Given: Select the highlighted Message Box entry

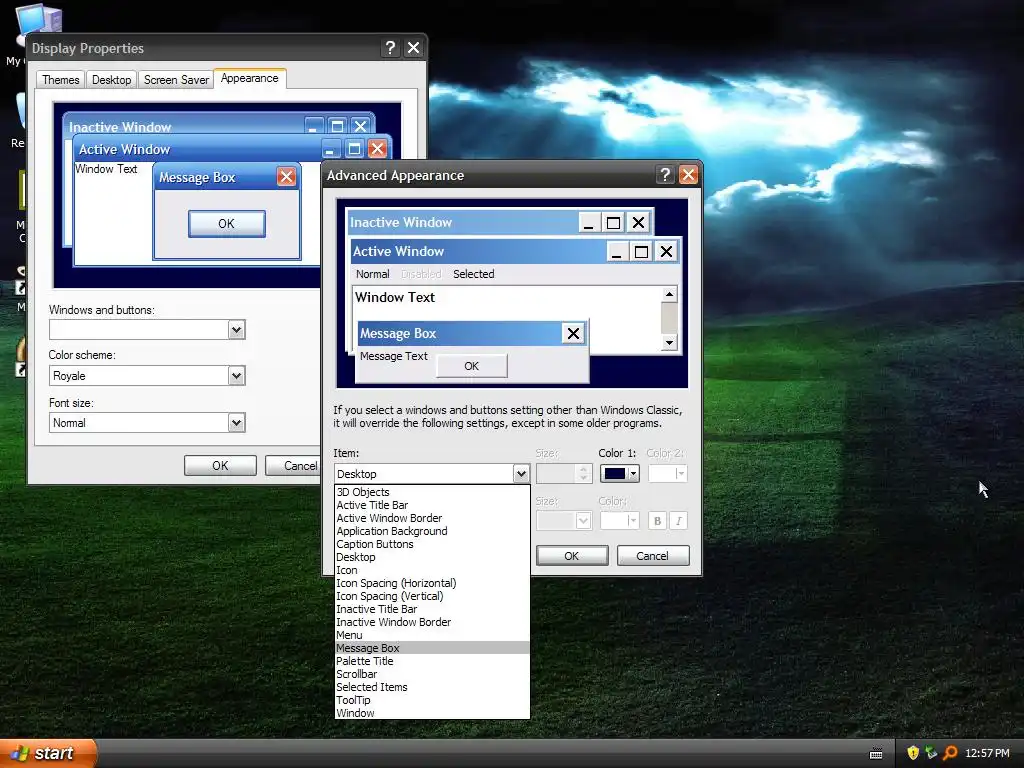Looking at the screenshot, I should tap(432, 648).
